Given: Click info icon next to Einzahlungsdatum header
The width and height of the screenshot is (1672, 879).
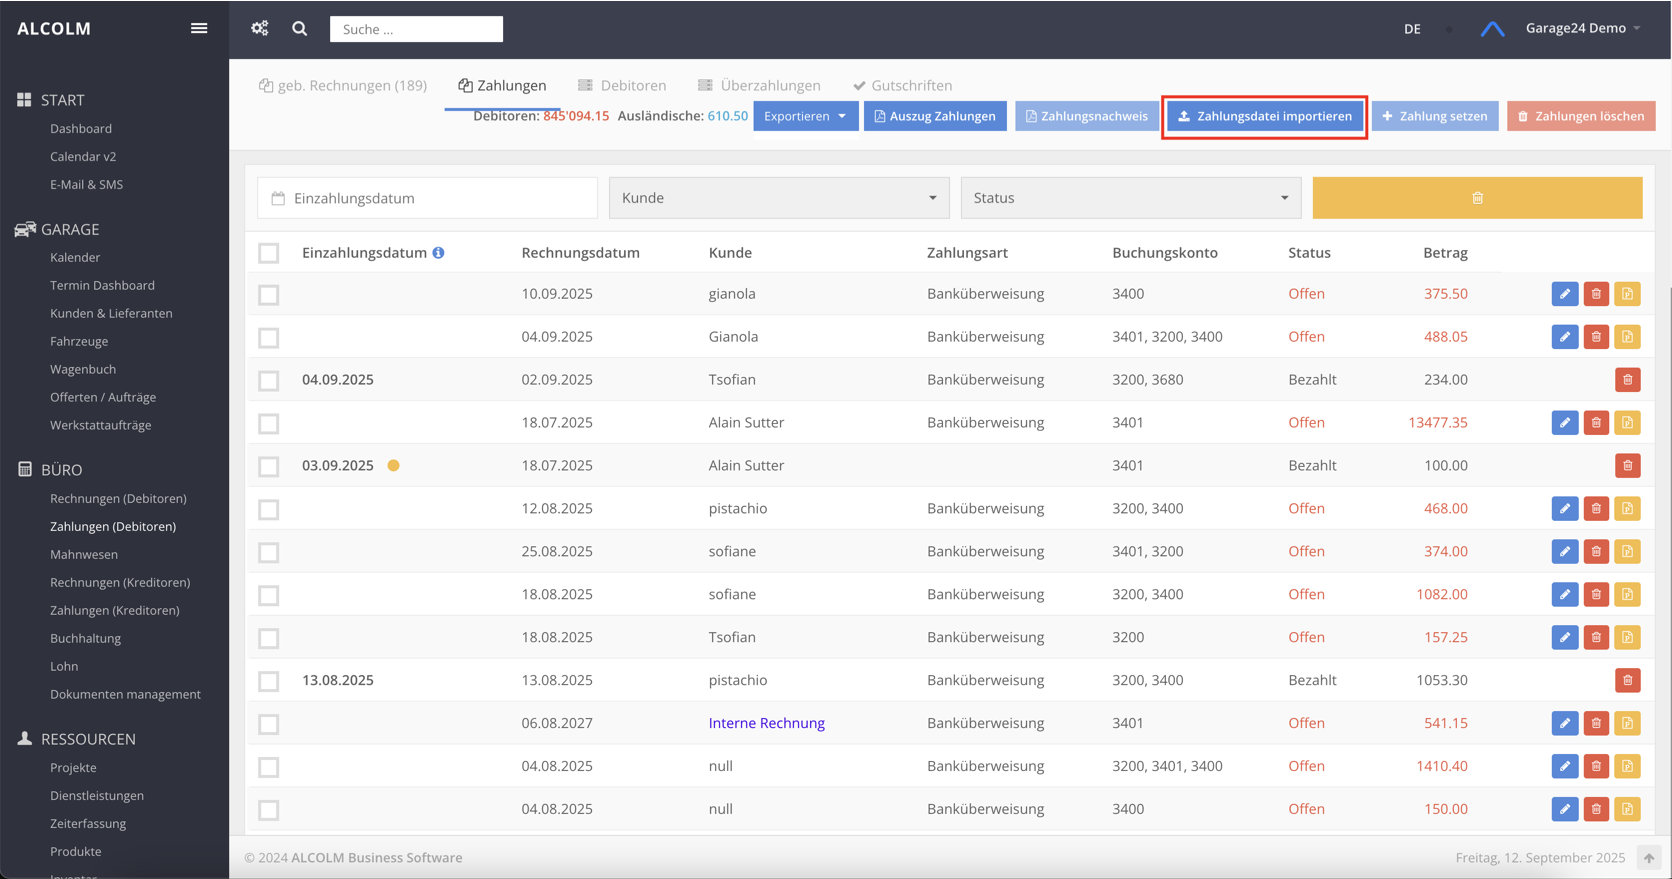Looking at the screenshot, I should (x=438, y=253).
